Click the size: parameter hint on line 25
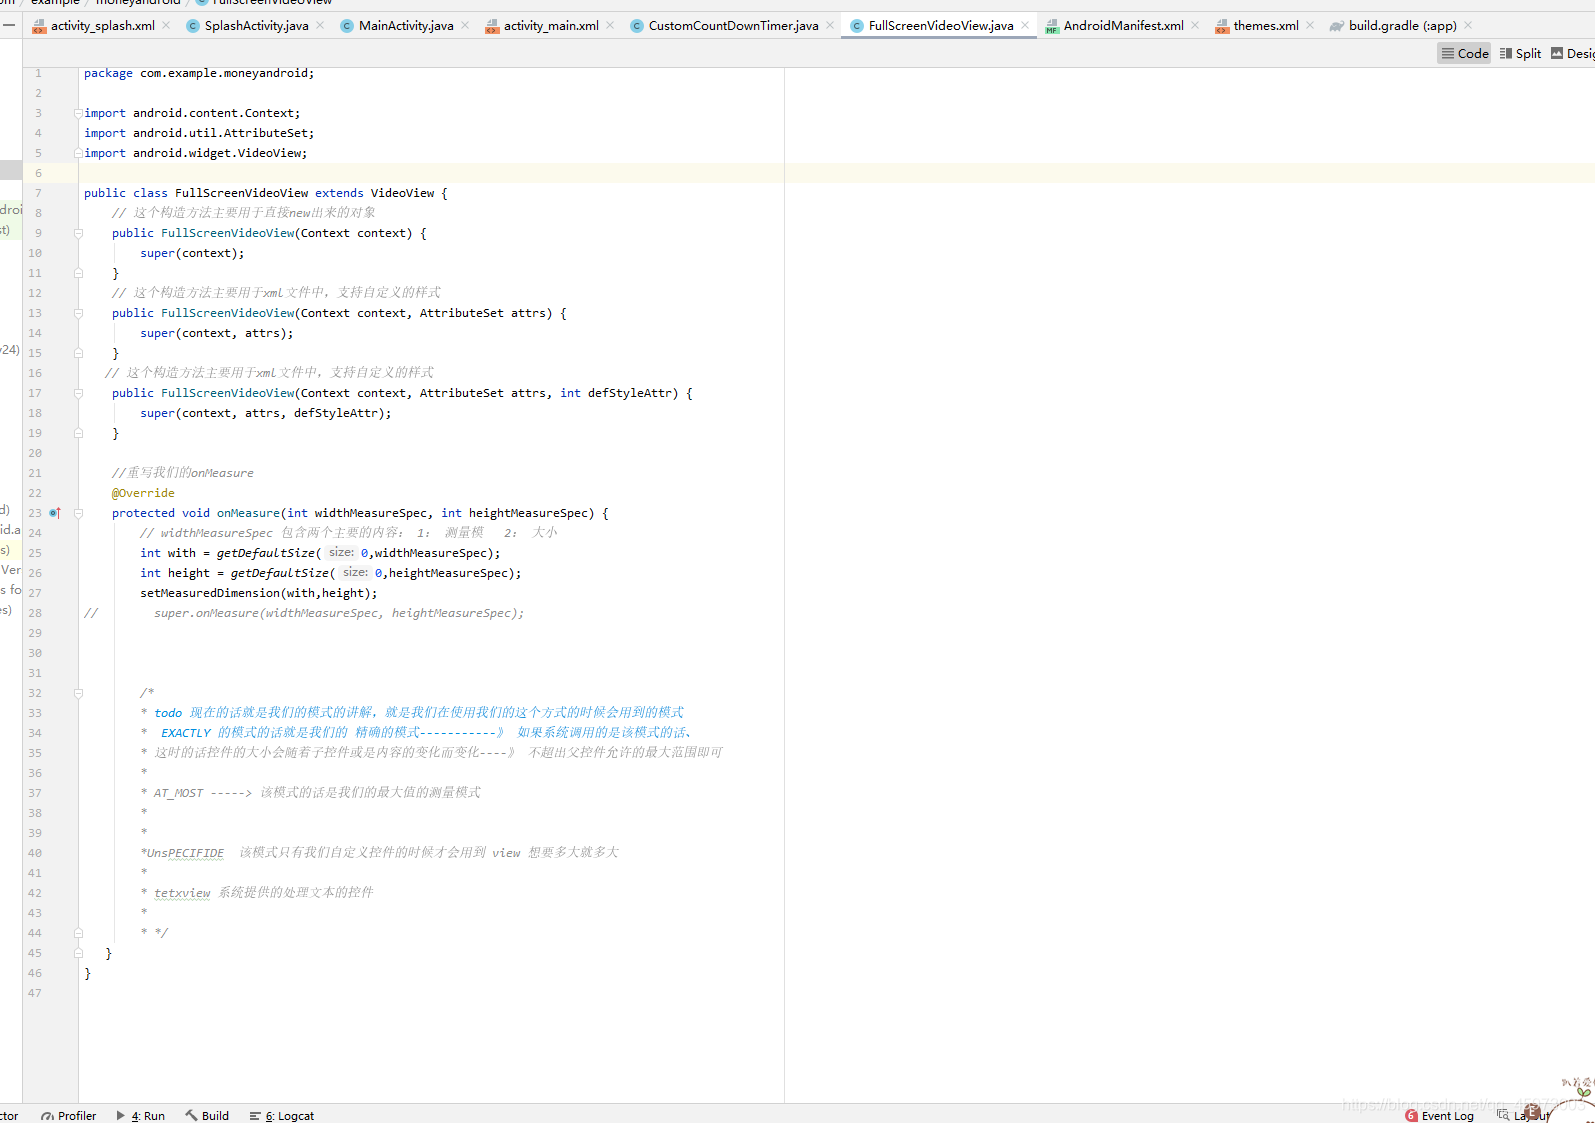Viewport: 1595px width, 1123px height. click(341, 553)
